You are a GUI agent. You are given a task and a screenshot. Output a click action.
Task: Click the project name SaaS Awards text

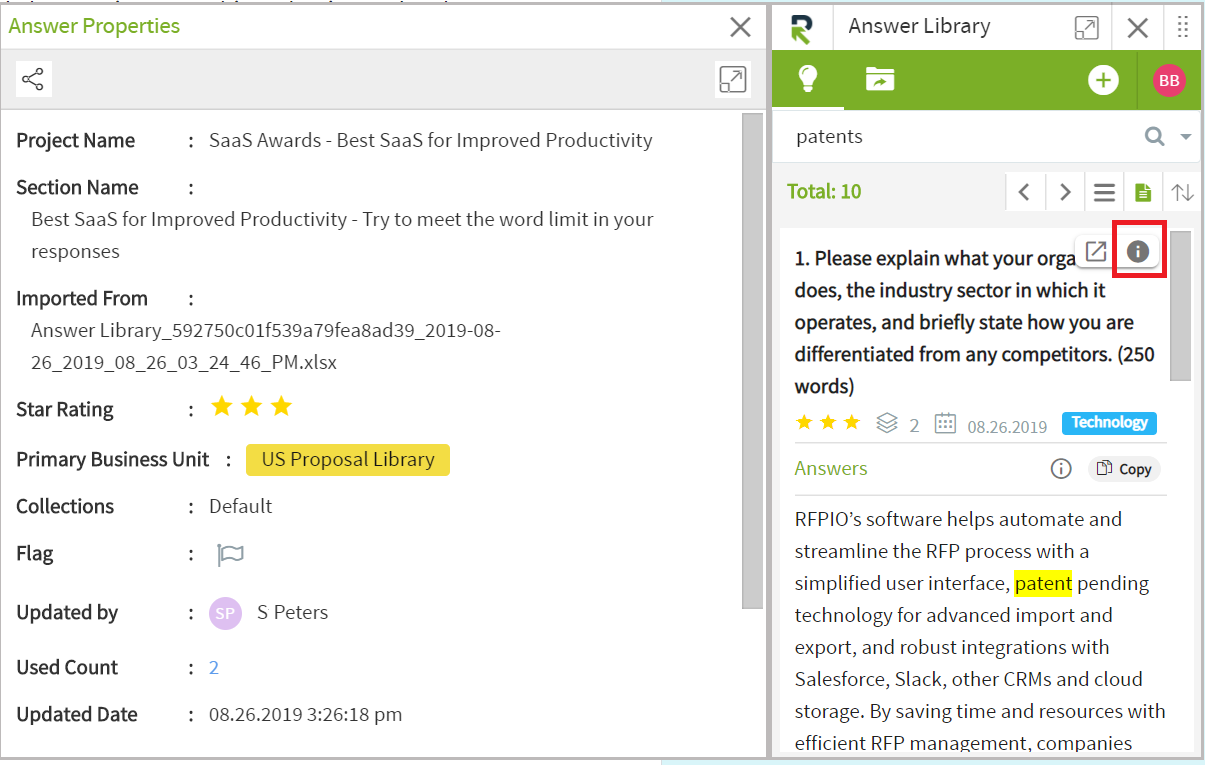[x=431, y=141]
